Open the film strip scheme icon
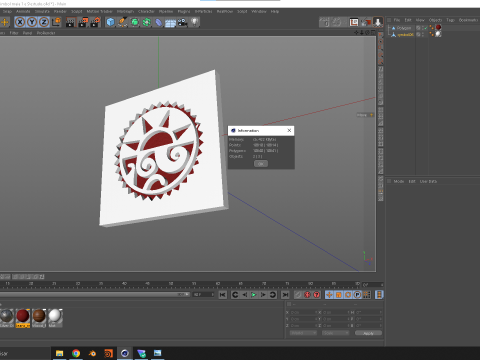Screen dimensions: 480x360 pos(379,295)
